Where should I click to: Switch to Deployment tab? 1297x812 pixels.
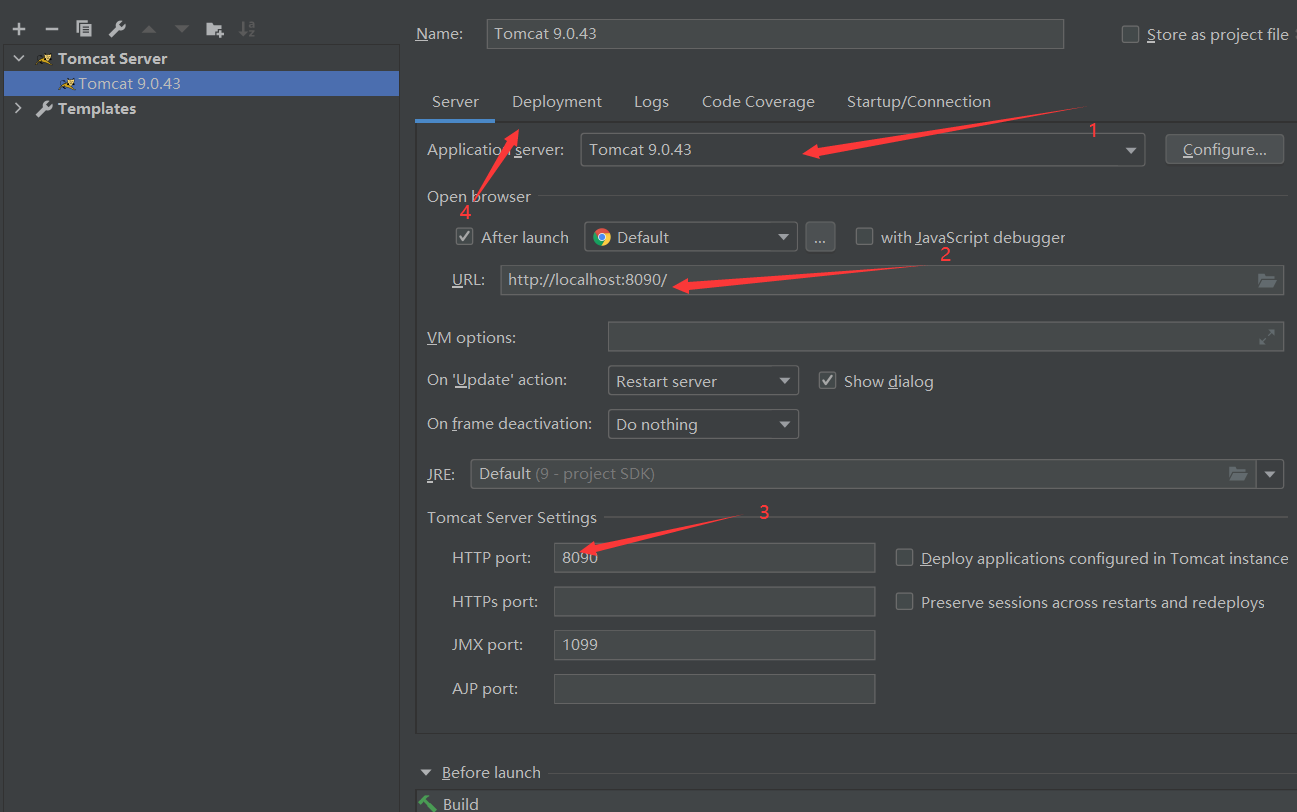coord(557,102)
